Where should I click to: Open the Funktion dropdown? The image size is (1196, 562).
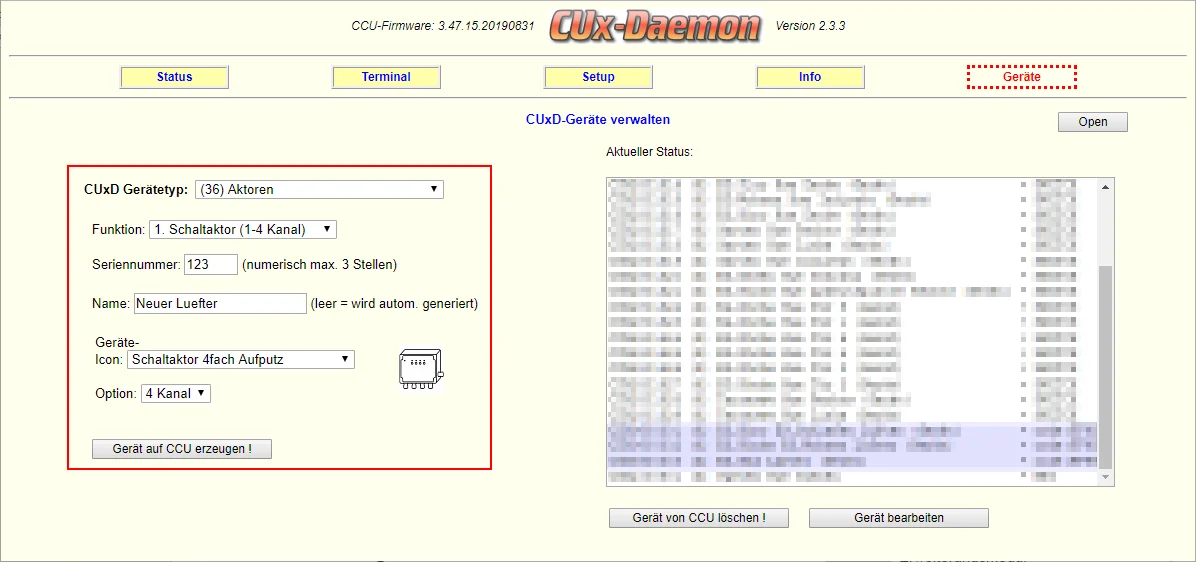pyautogui.click(x=243, y=229)
